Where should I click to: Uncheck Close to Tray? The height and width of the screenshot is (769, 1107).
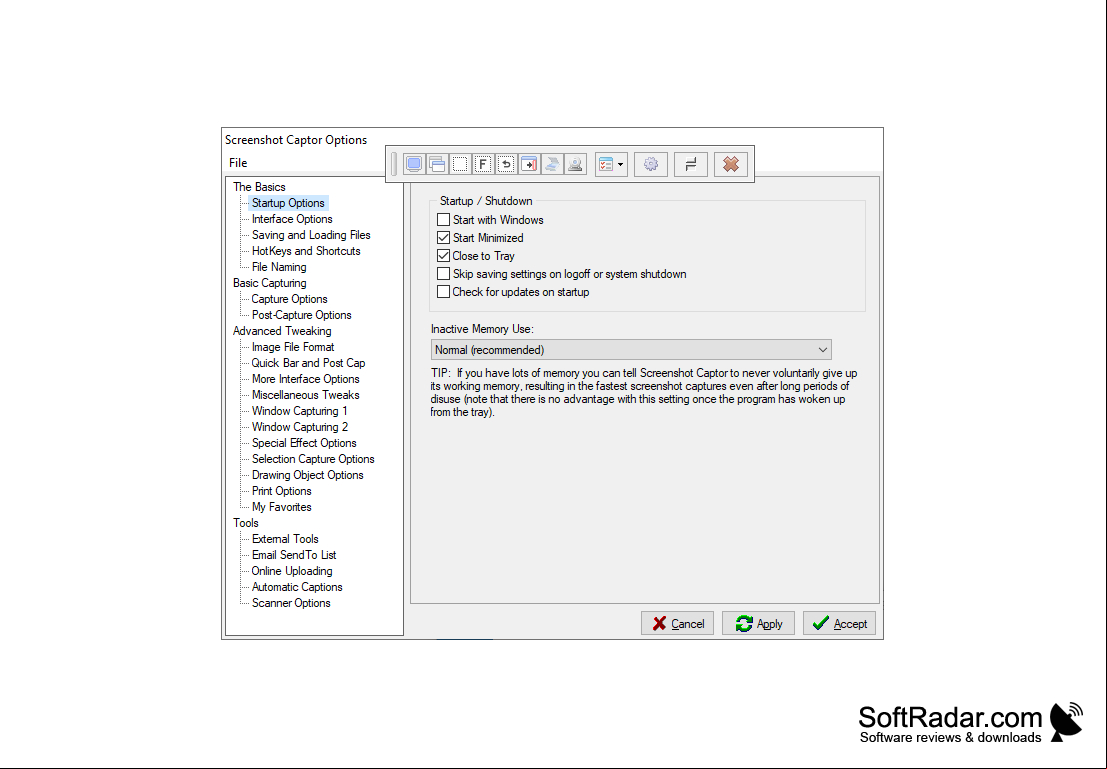(443, 256)
